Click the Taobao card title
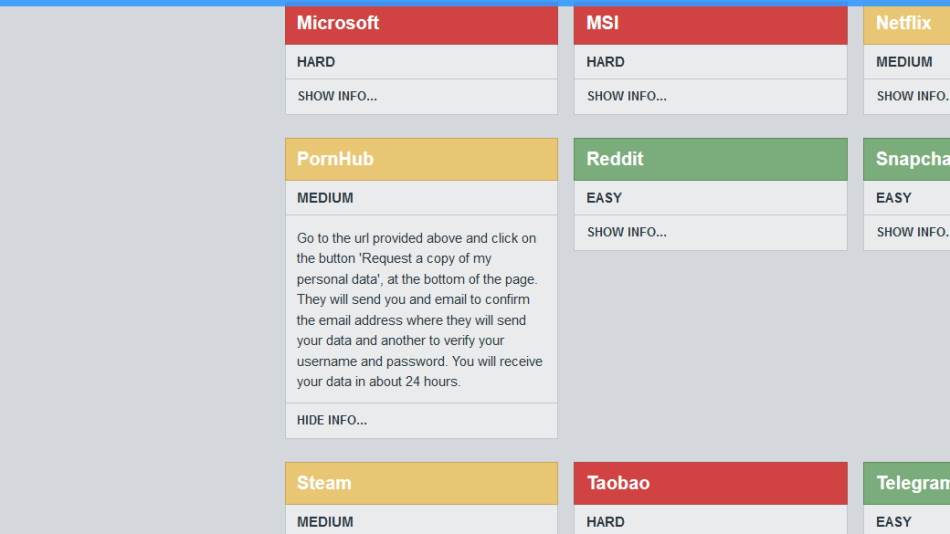 pos(618,483)
